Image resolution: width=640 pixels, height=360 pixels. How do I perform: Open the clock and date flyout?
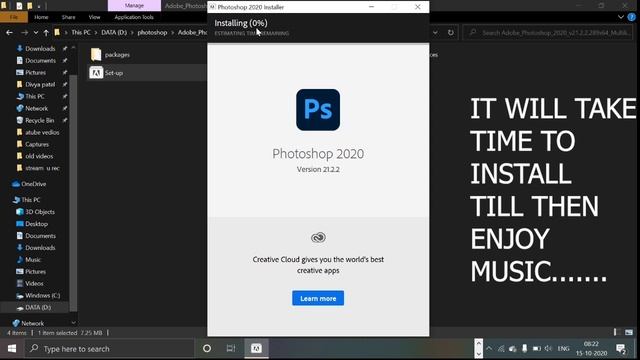591,349
